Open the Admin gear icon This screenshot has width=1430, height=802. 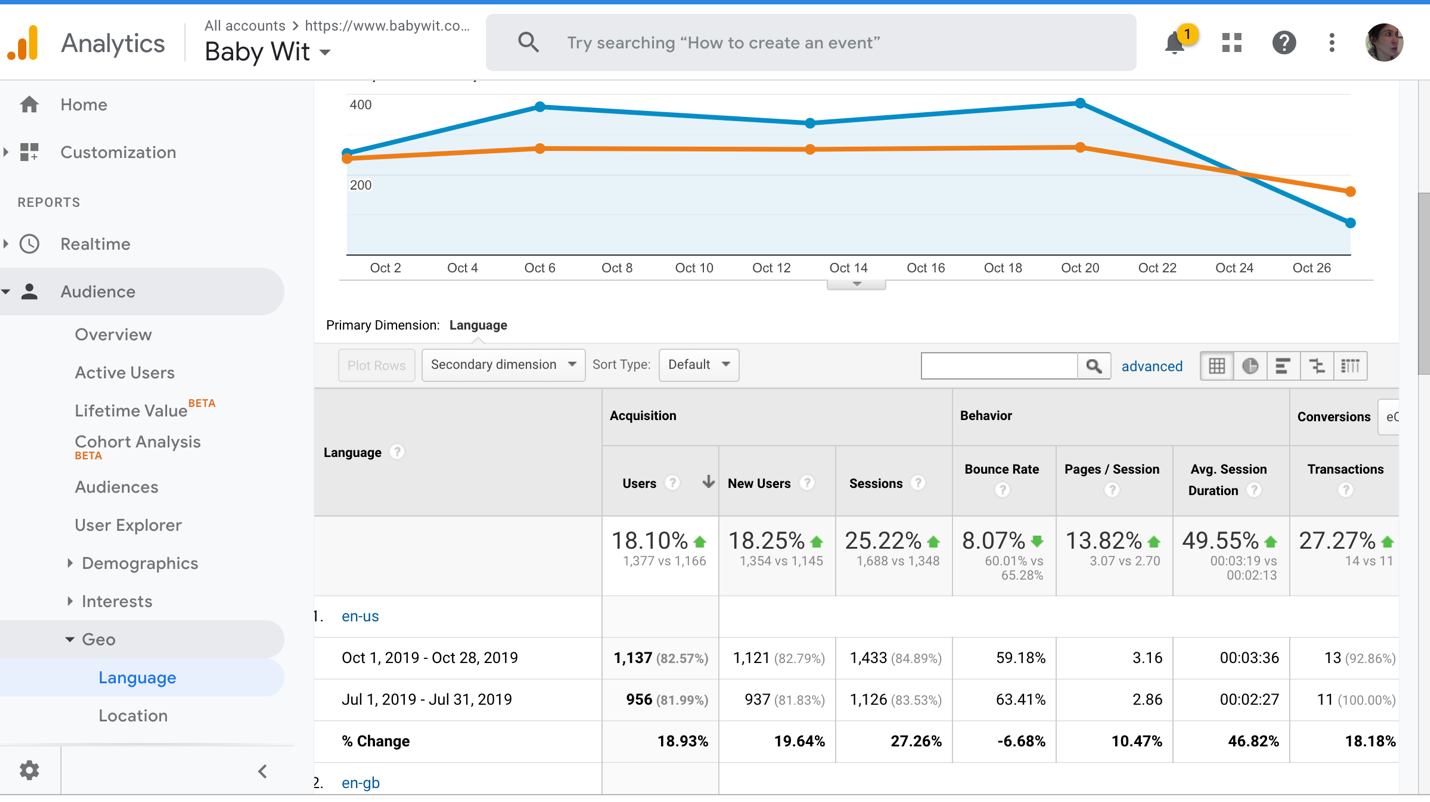pos(29,771)
